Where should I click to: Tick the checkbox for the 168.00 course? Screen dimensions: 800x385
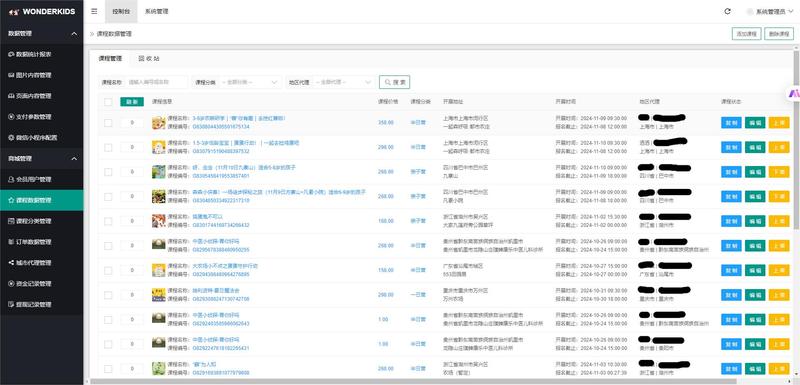tap(108, 221)
